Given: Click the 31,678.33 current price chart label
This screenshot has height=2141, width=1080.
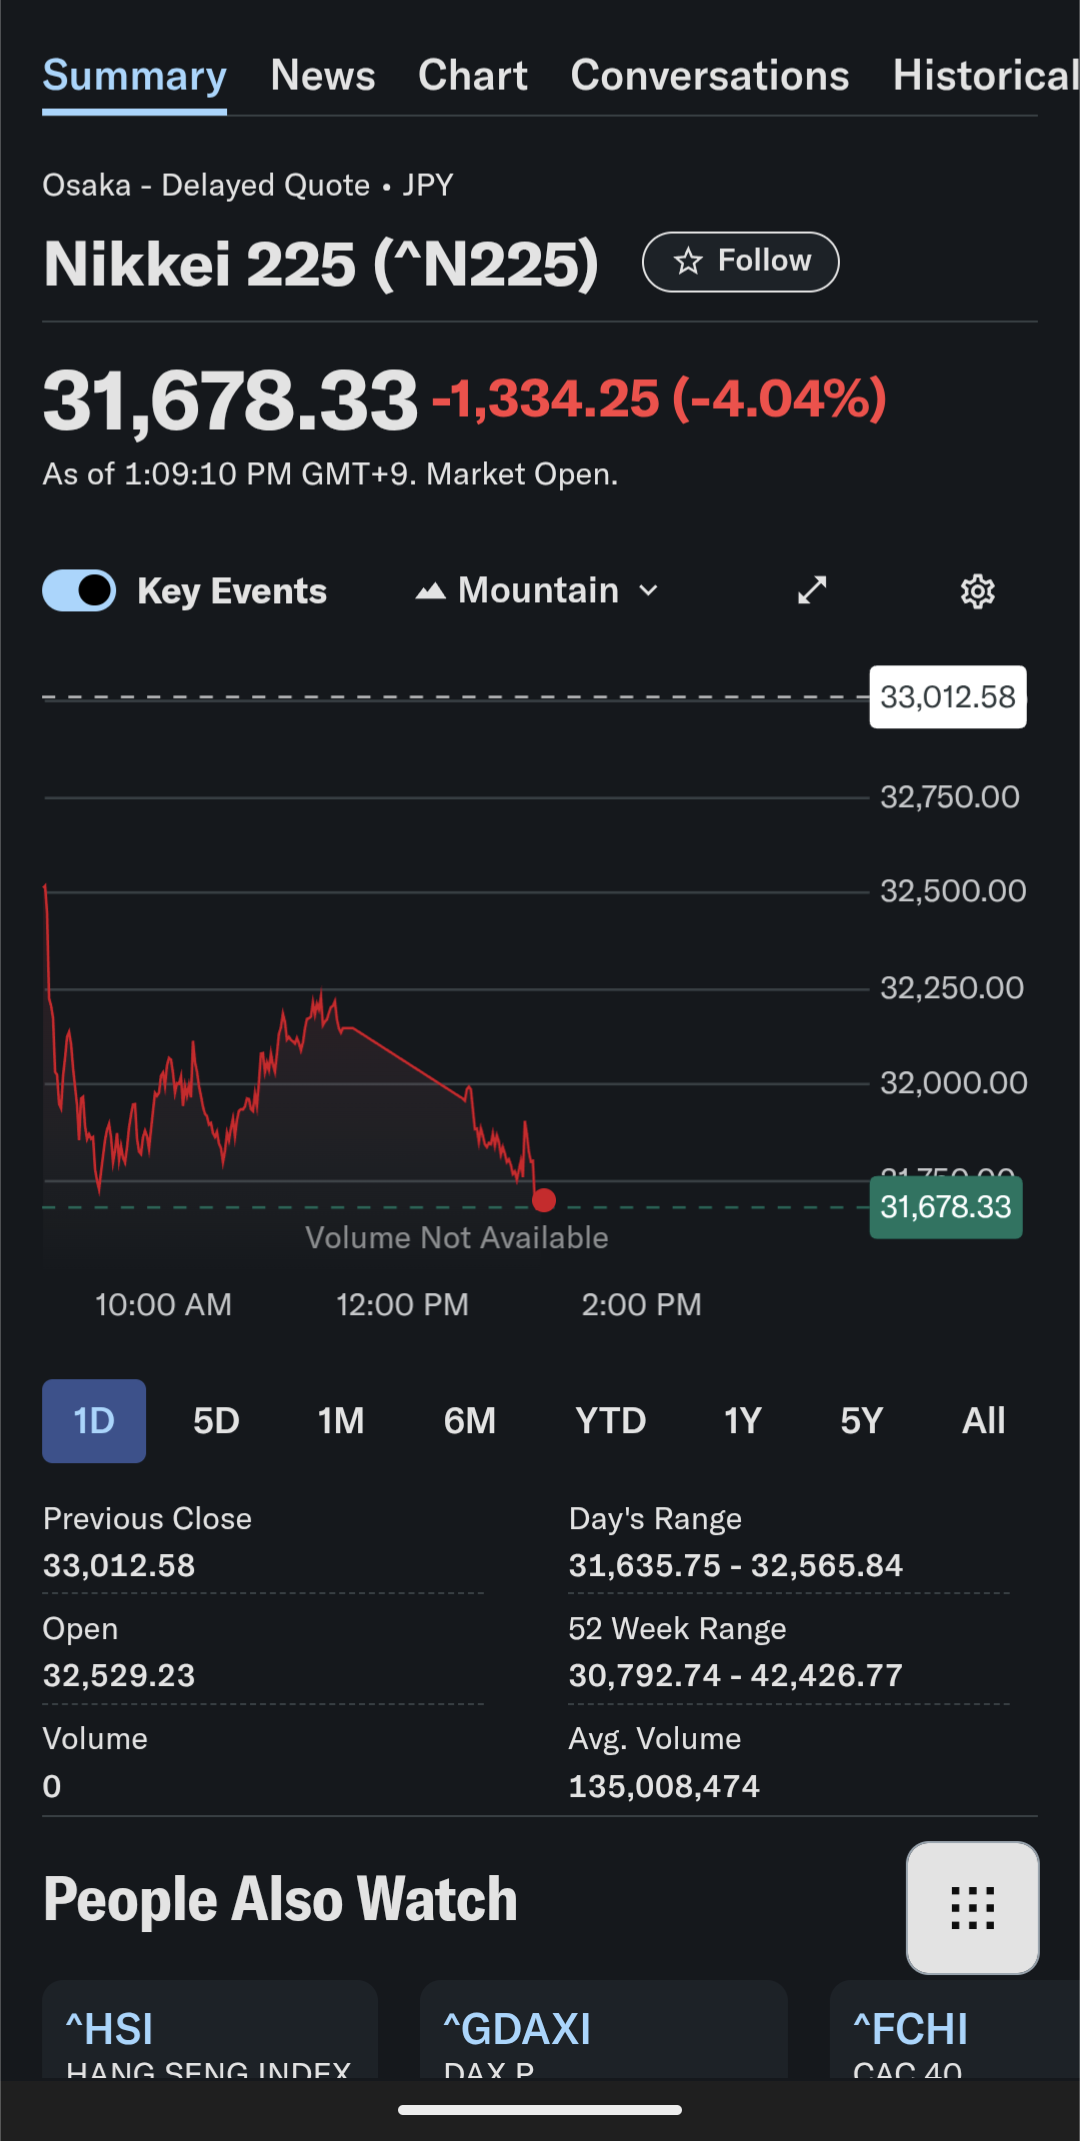Looking at the screenshot, I should tap(946, 1208).
